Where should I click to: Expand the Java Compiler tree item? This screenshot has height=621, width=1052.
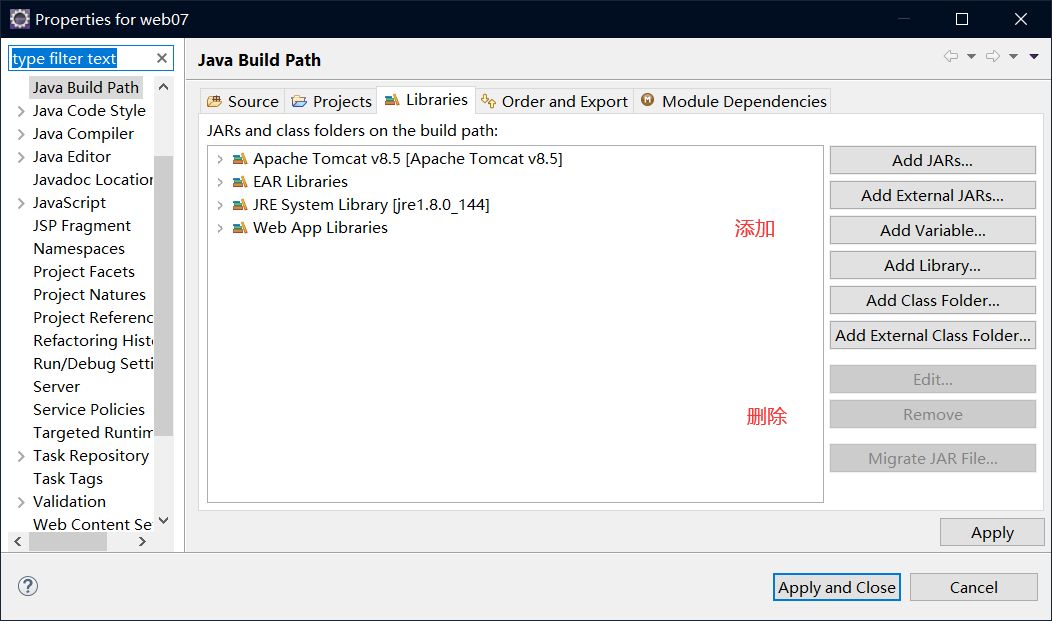[x=21, y=134]
